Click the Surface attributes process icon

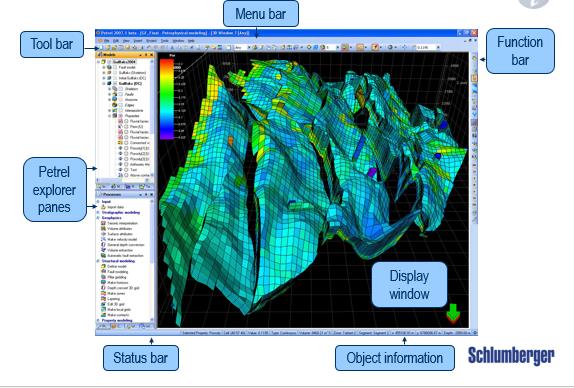point(104,234)
